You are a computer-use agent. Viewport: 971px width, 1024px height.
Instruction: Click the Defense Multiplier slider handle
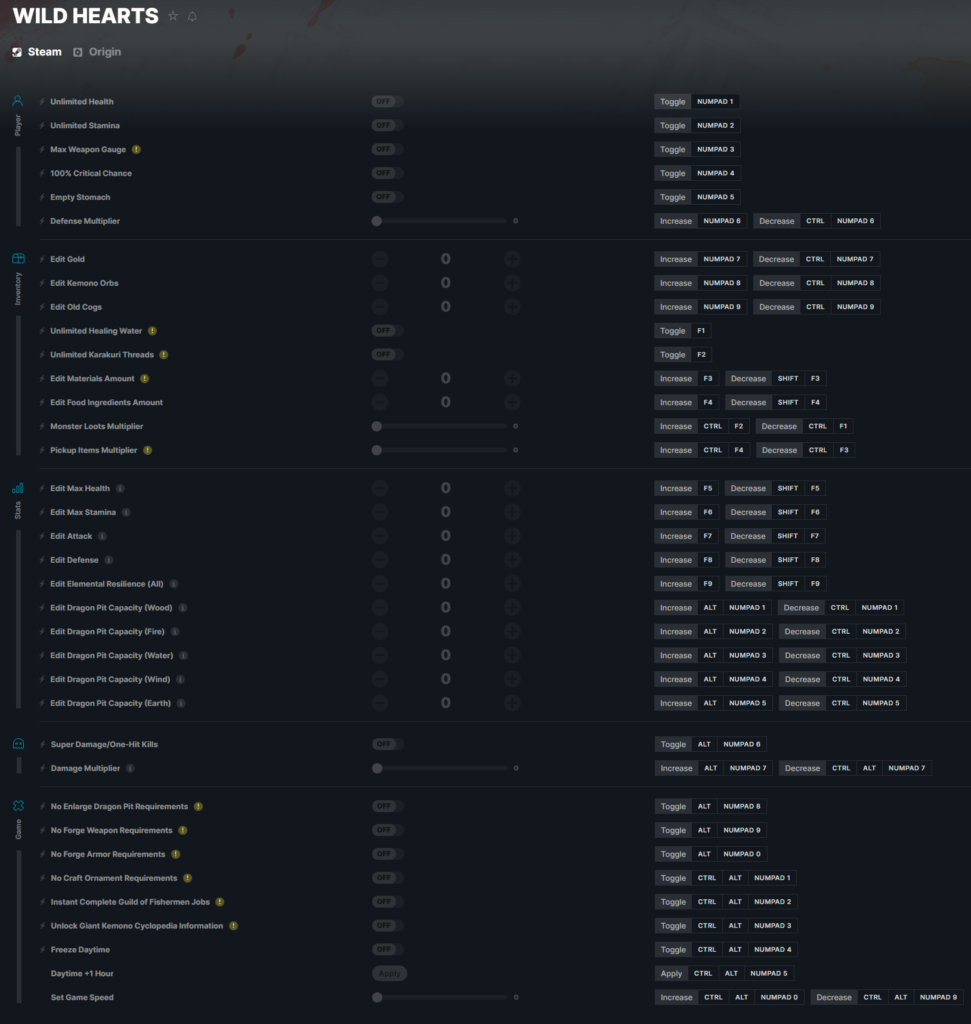377,221
